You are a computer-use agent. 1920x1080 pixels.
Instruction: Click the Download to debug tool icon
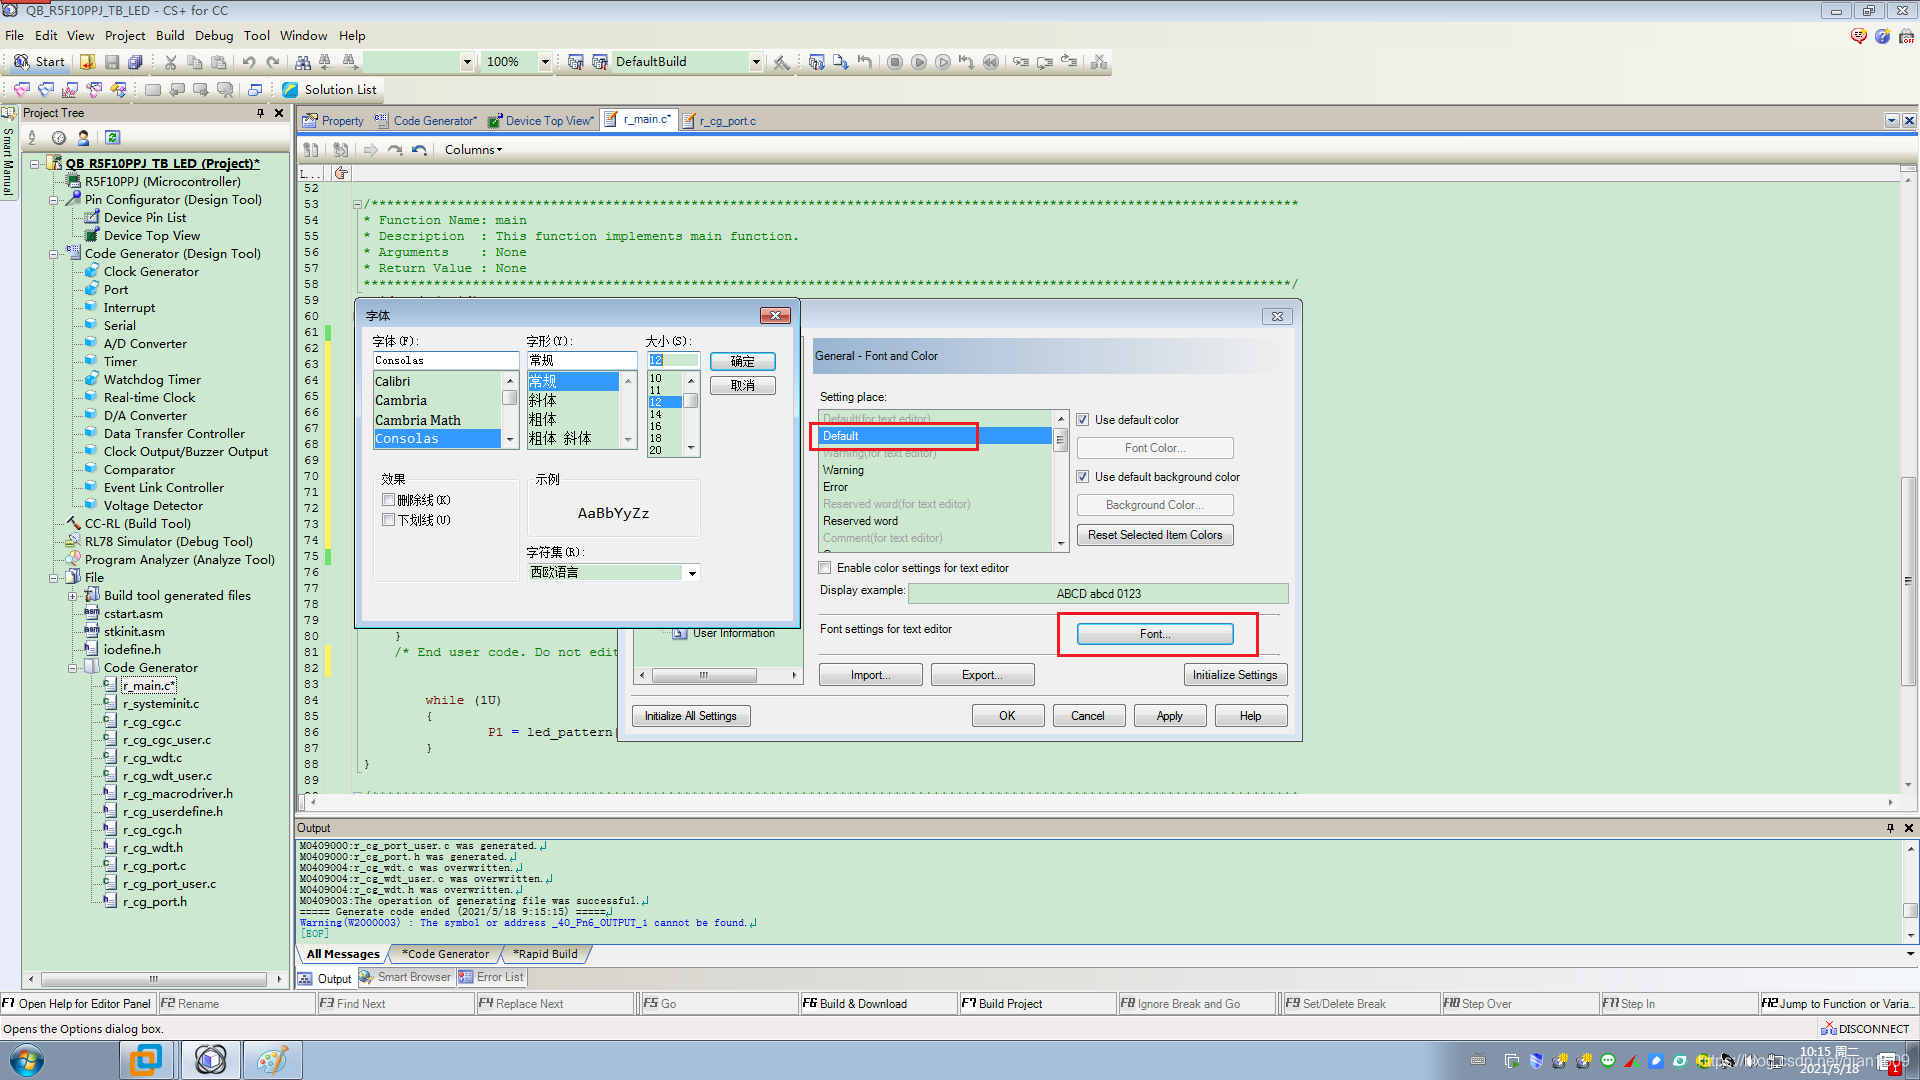click(840, 62)
